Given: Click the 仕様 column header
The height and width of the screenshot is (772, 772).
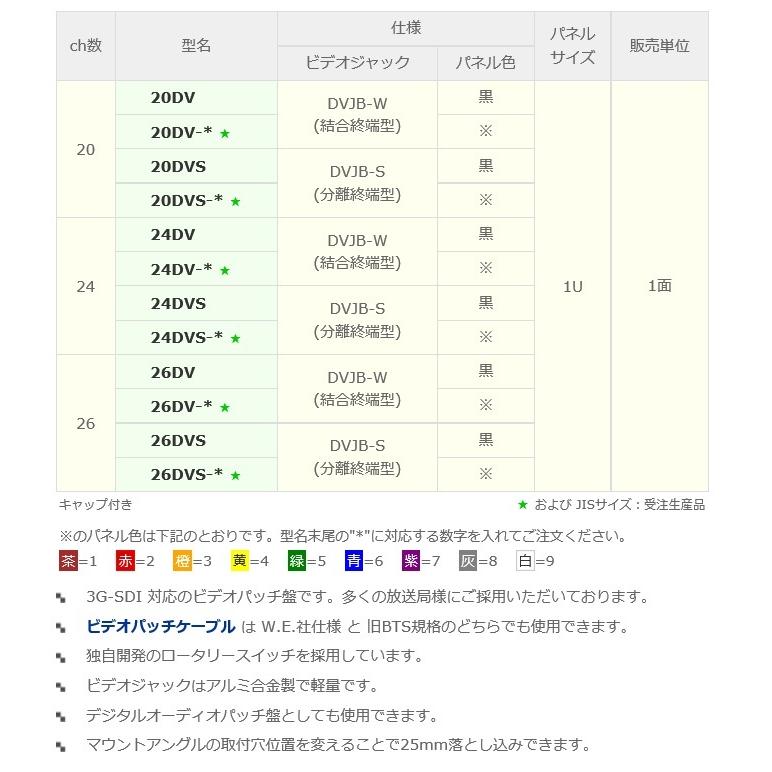Looking at the screenshot, I should (x=406, y=28).
